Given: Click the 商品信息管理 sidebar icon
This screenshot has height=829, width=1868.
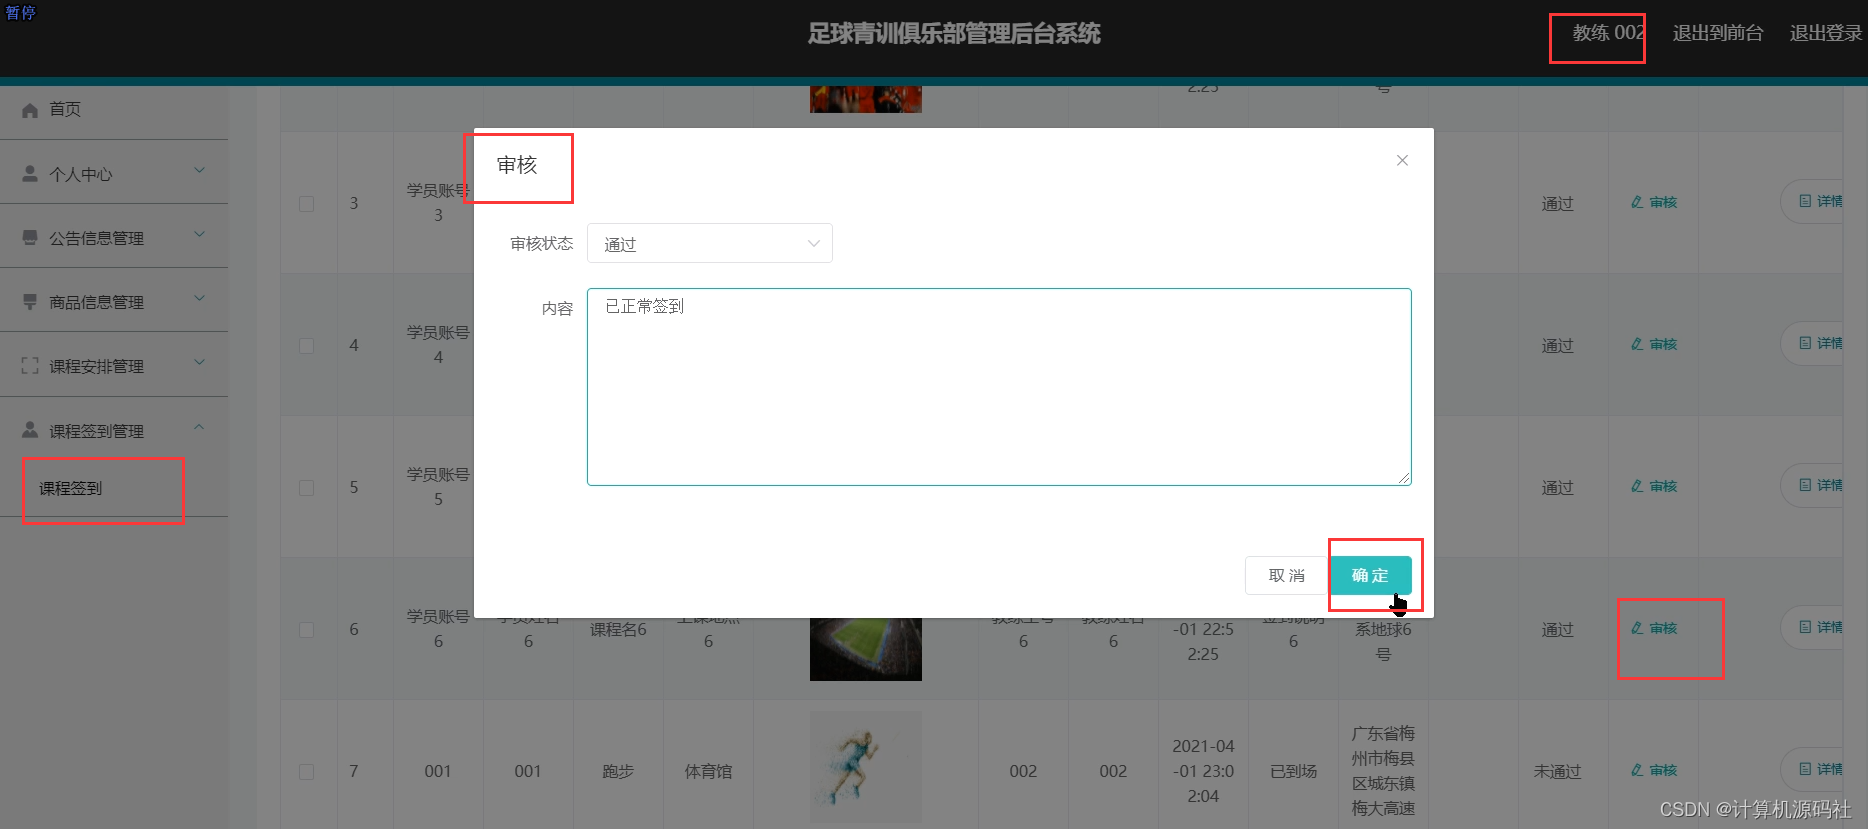Looking at the screenshot, I should (30, 302).
